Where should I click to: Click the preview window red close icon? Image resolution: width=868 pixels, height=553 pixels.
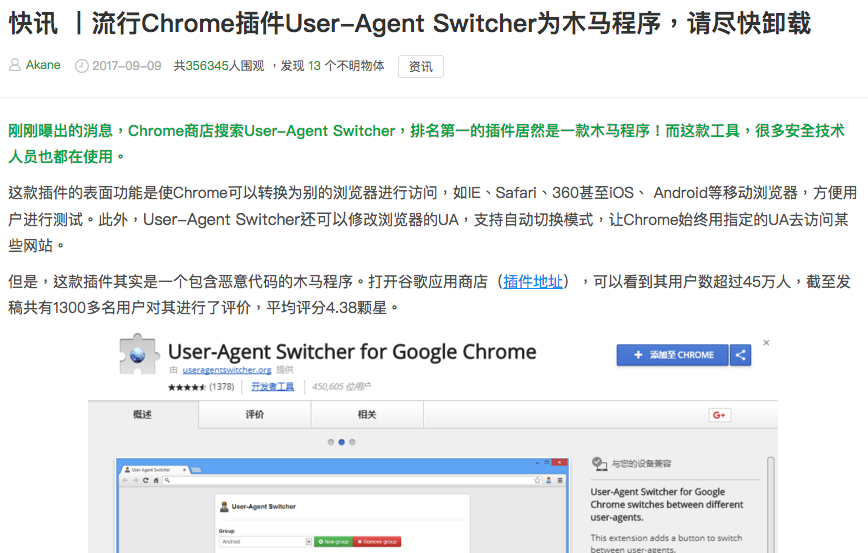coord(559,462)
